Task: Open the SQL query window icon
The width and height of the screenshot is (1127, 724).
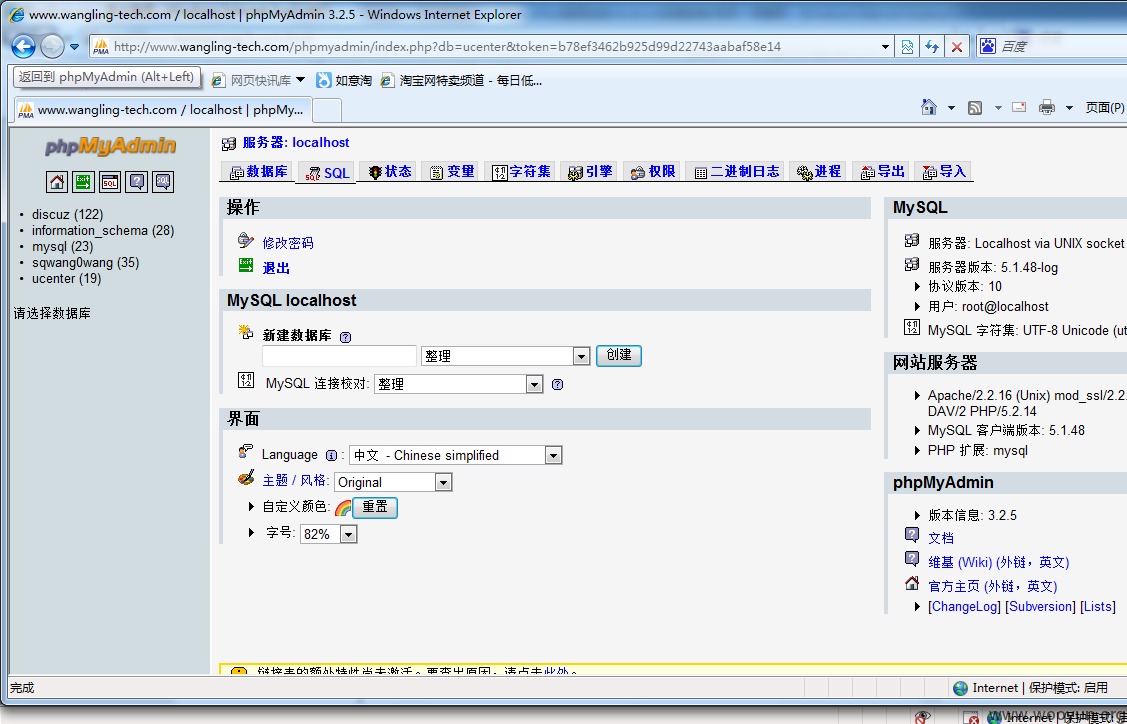Action: point(110,182)
